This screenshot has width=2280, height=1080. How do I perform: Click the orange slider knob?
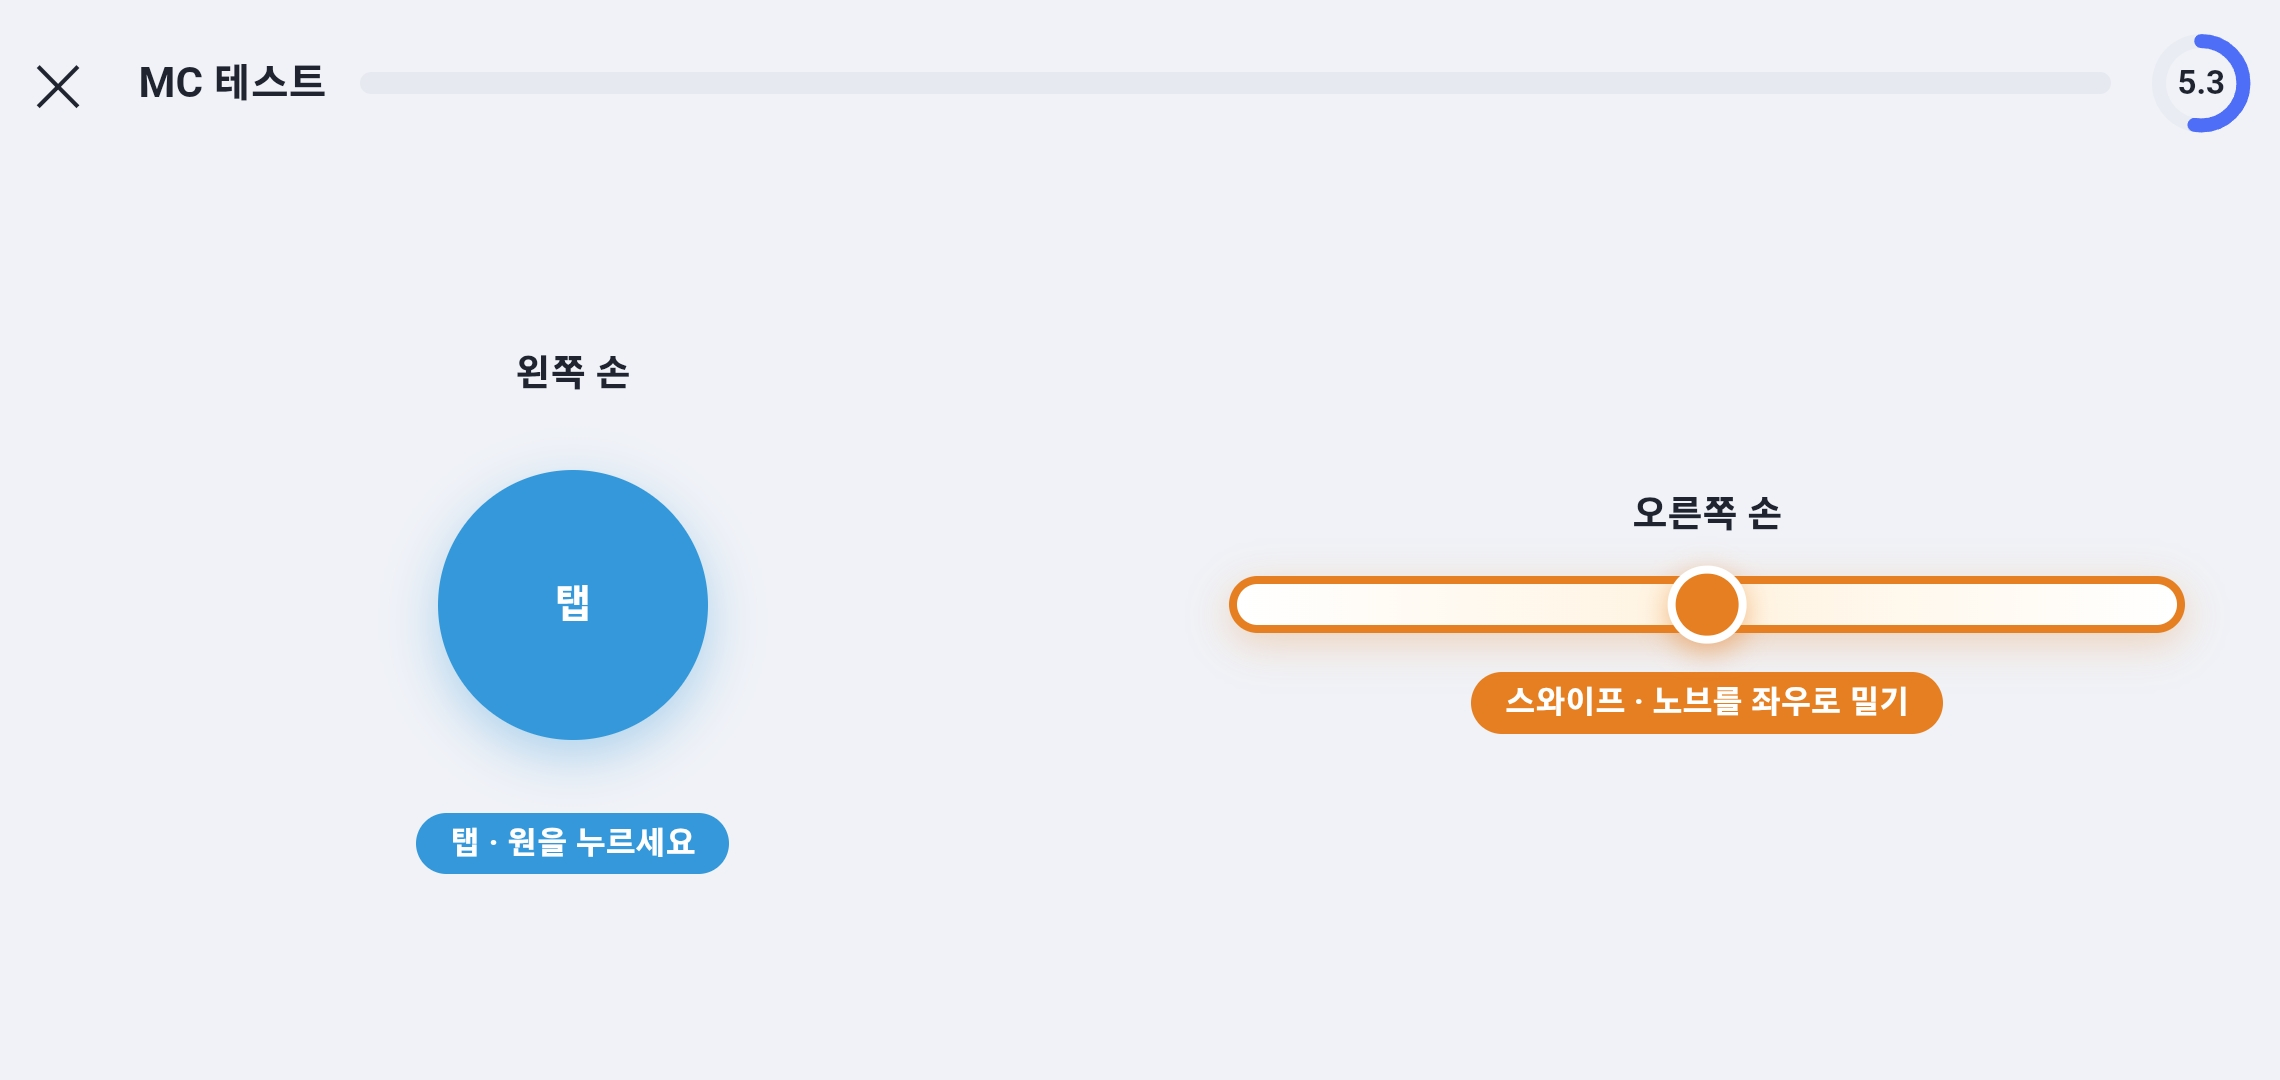(1706, 604)
